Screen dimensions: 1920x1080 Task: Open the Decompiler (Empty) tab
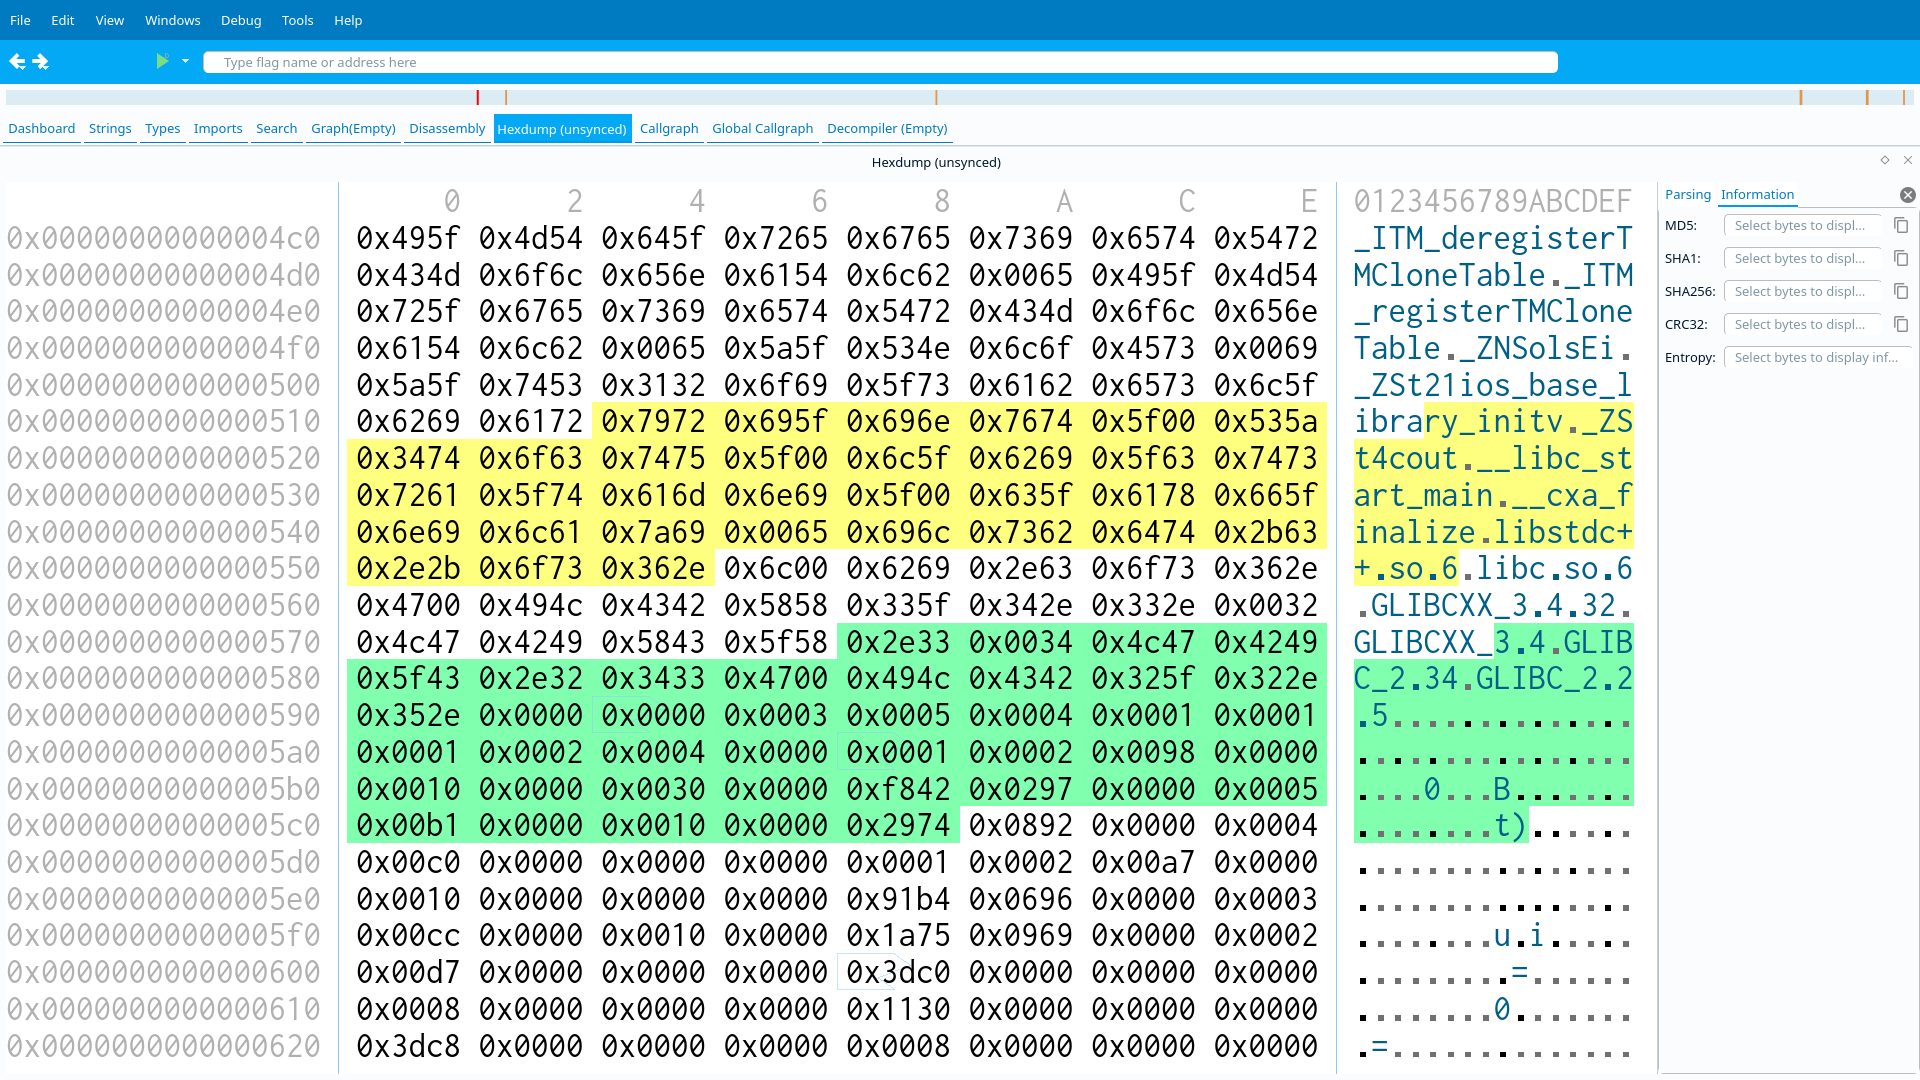[886, 129]
